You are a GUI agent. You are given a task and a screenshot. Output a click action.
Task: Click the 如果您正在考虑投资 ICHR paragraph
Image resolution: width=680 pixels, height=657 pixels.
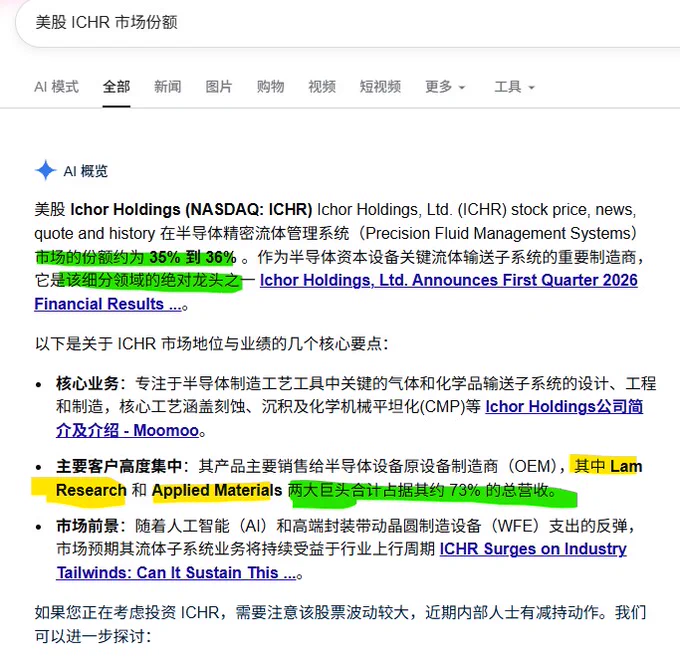(340, 624)
